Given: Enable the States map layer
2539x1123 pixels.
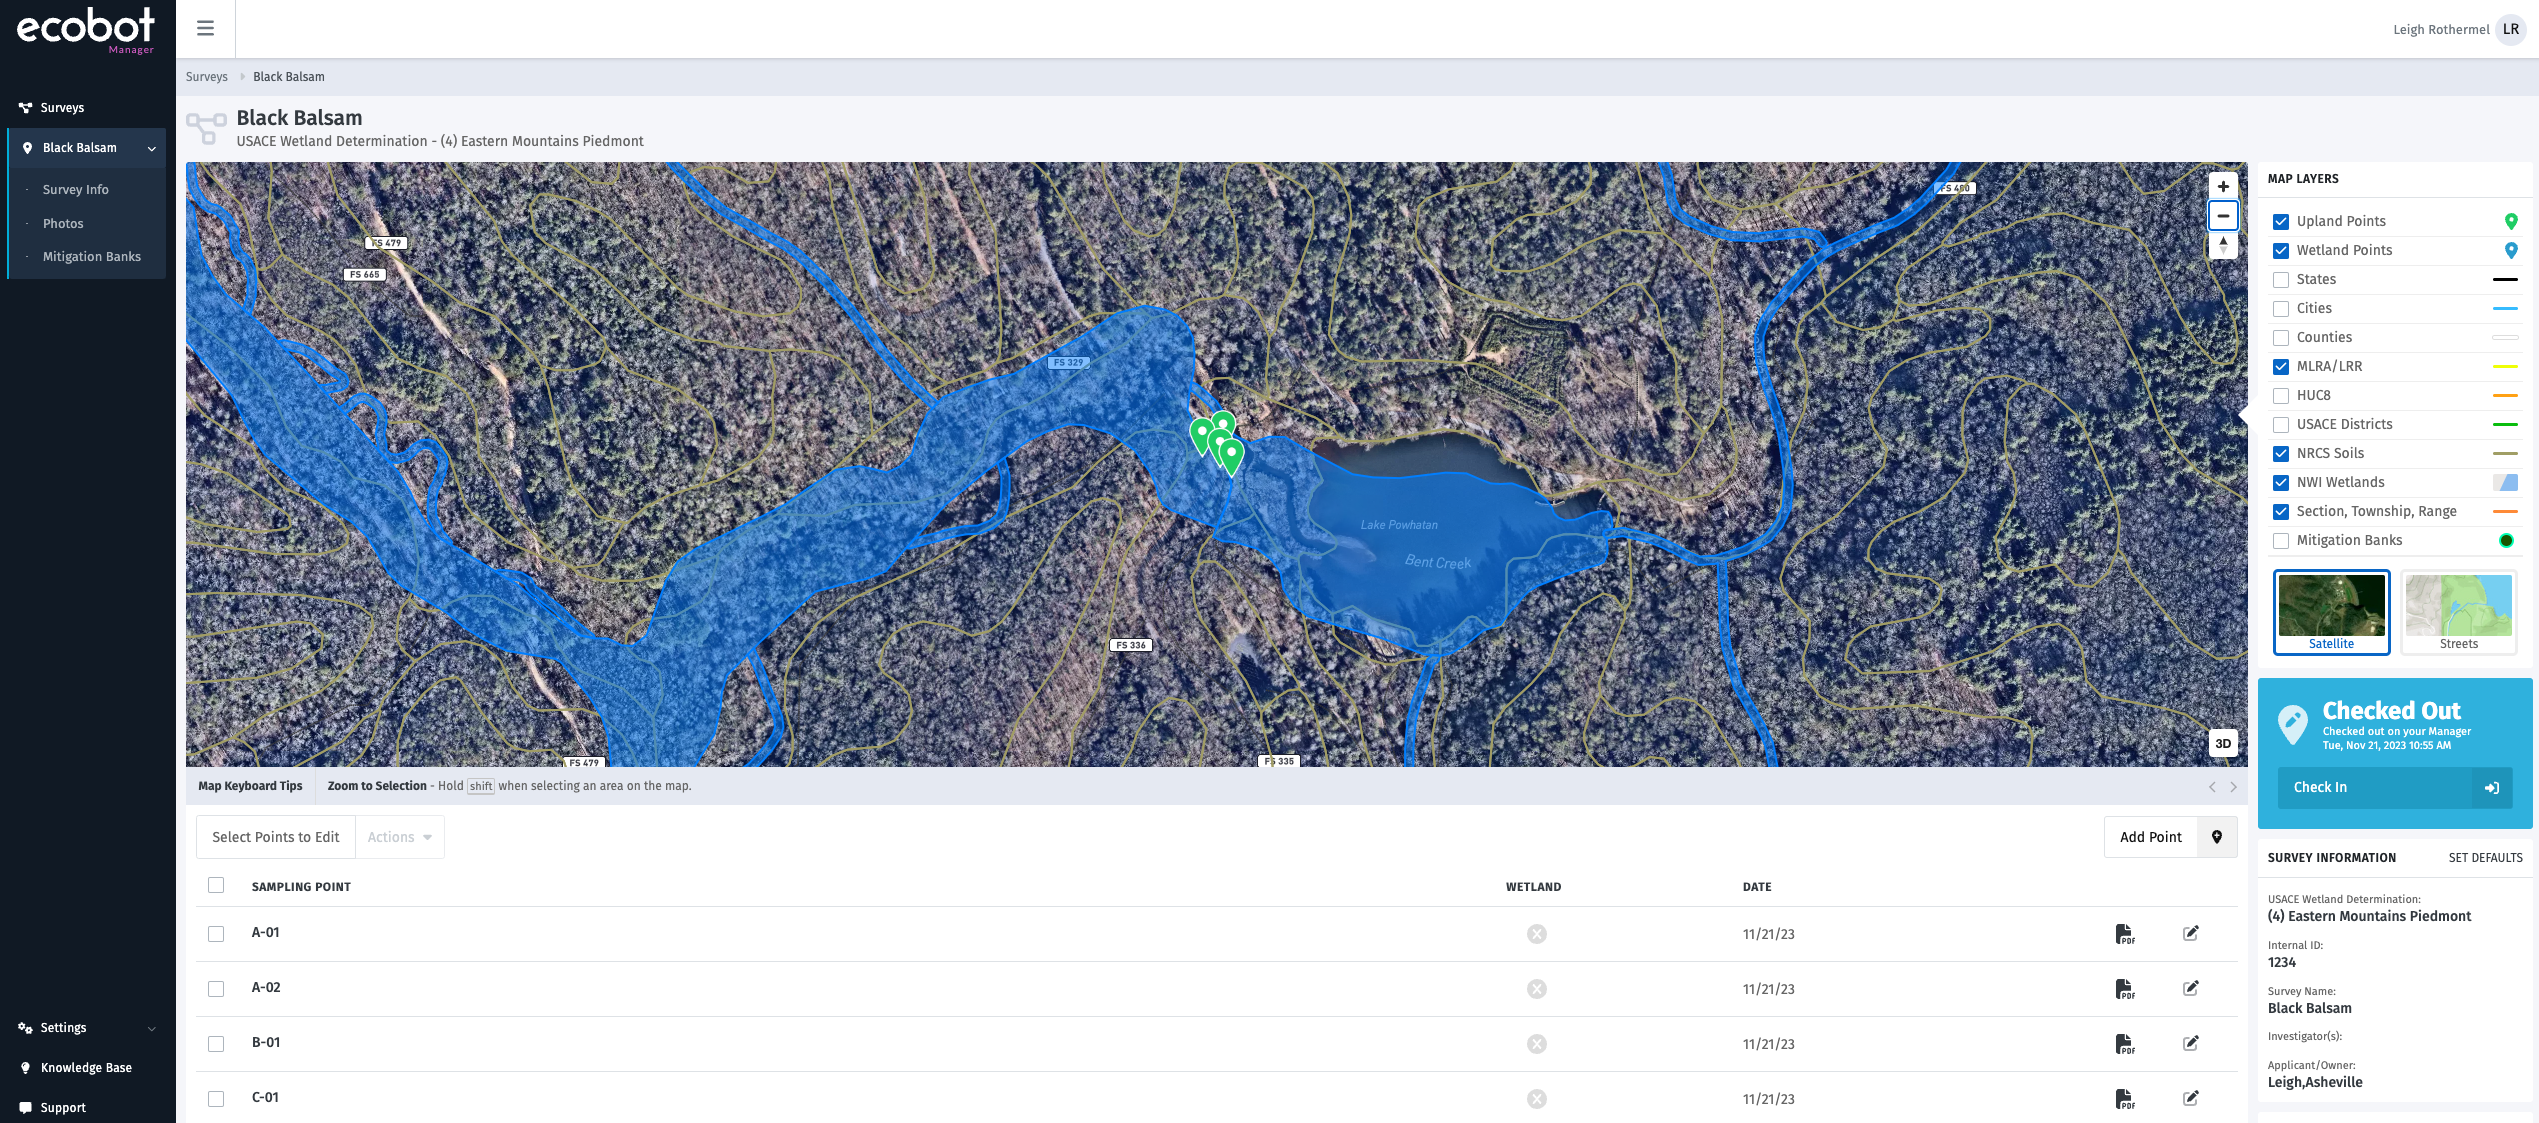Looking at the screenshot, I should tap(2281, 280).
